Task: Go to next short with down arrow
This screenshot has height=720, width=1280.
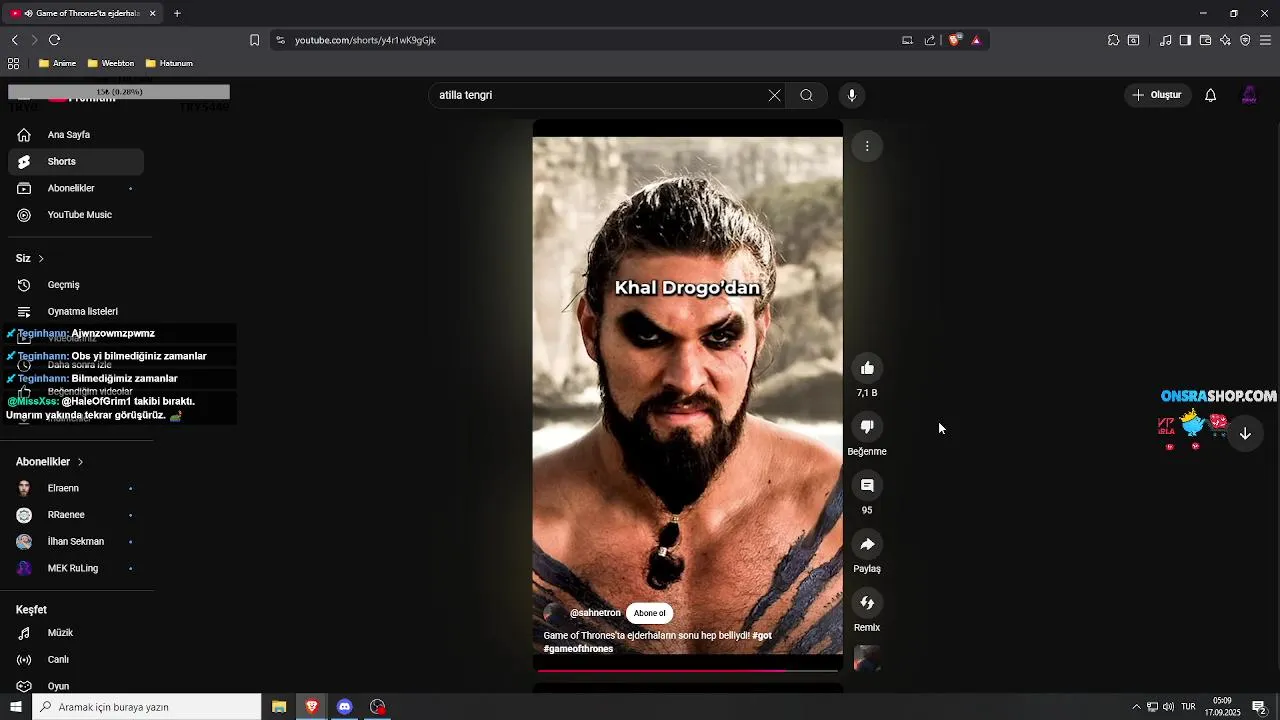Action: (1245, 434)
